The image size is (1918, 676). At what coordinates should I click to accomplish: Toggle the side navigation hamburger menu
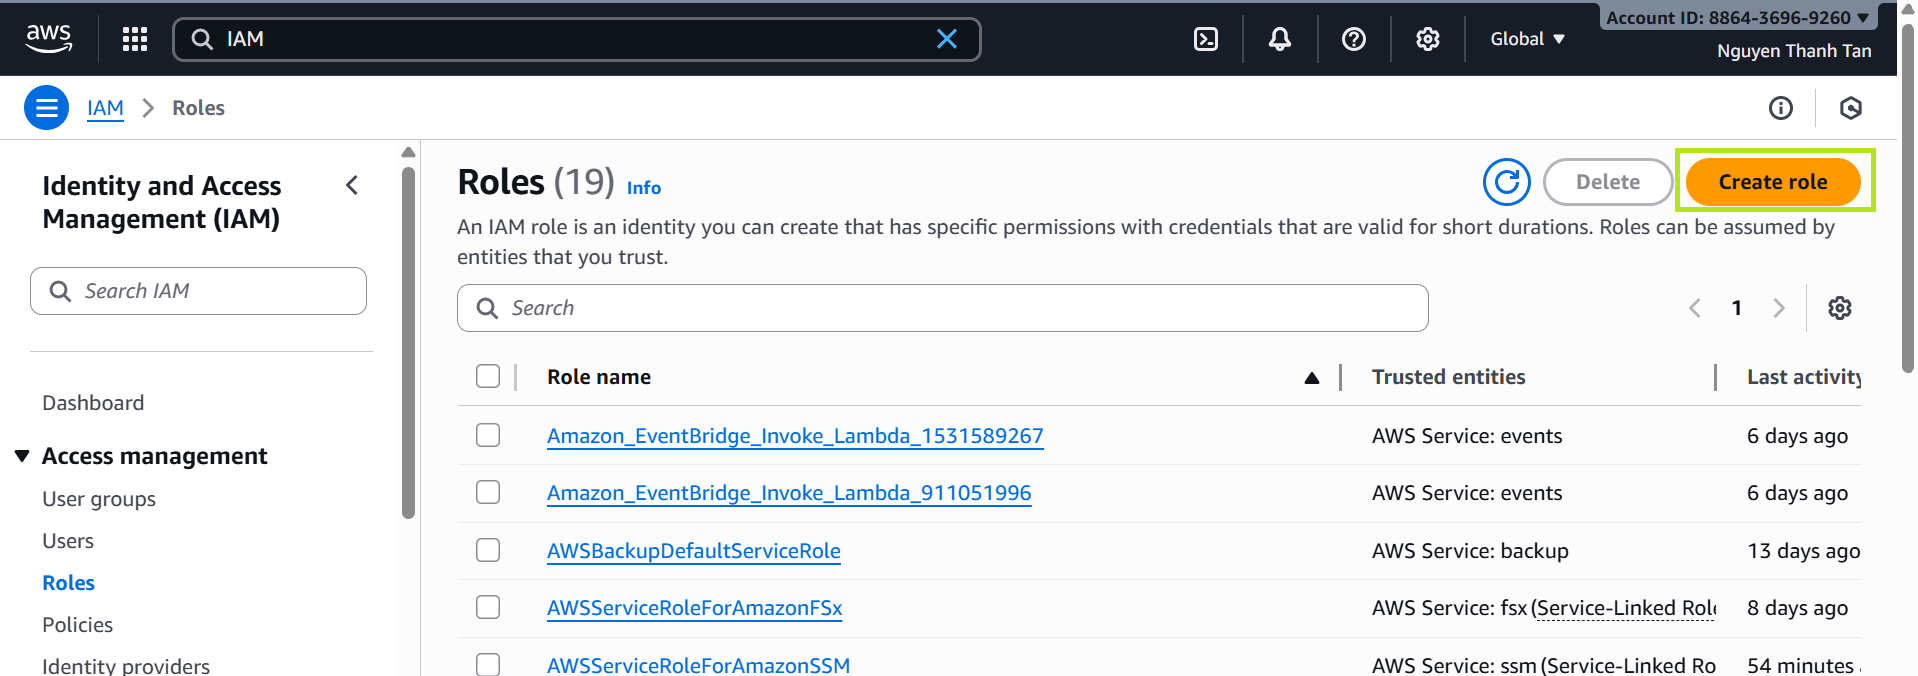click(47, 108)
